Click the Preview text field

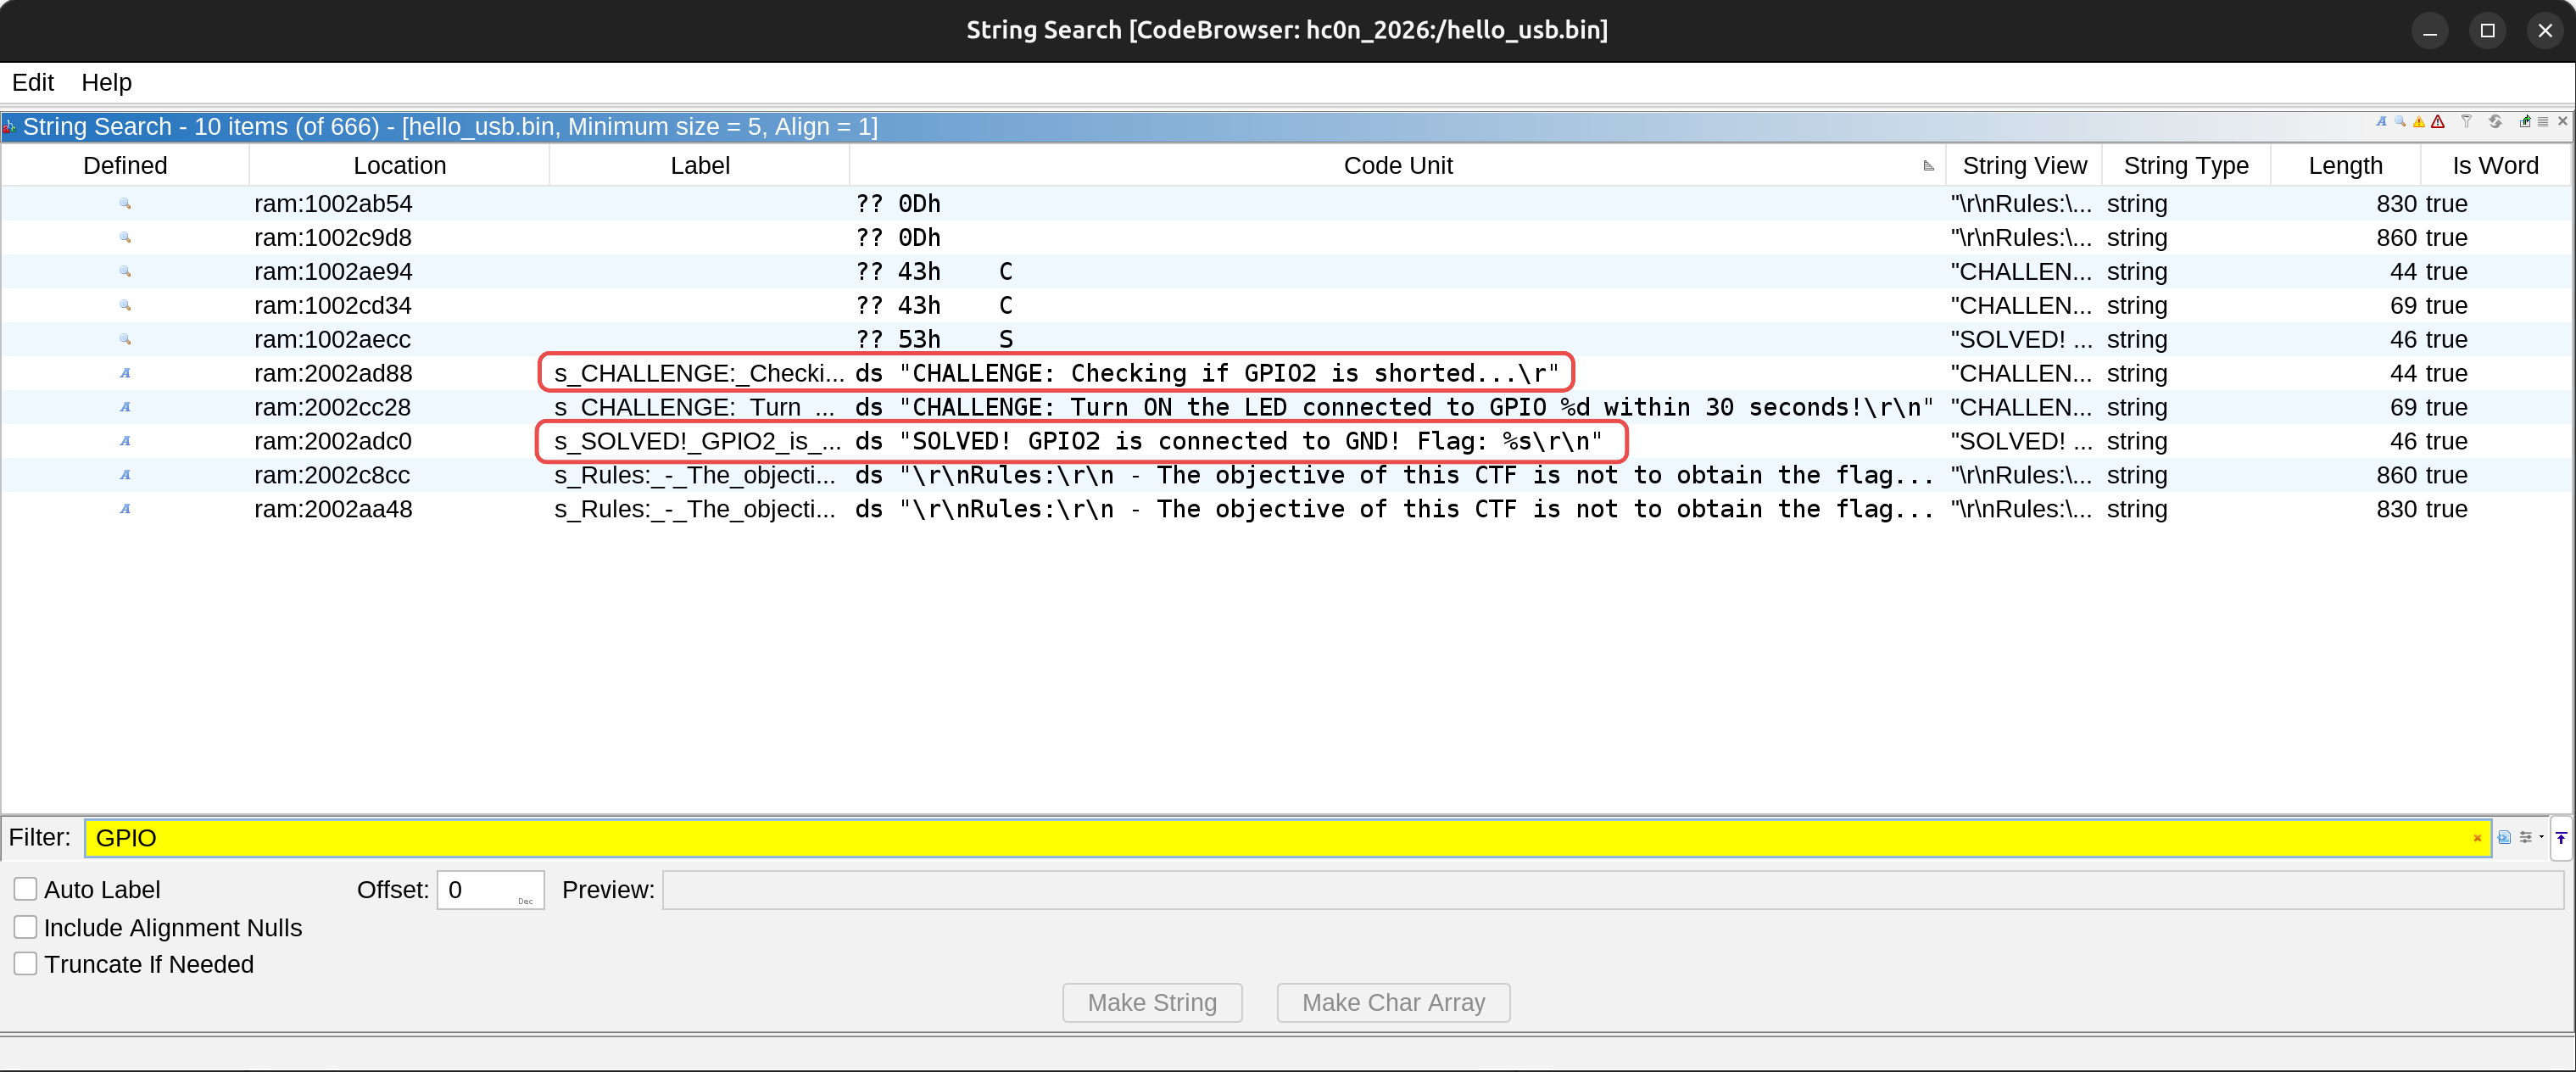[1613, 890]
